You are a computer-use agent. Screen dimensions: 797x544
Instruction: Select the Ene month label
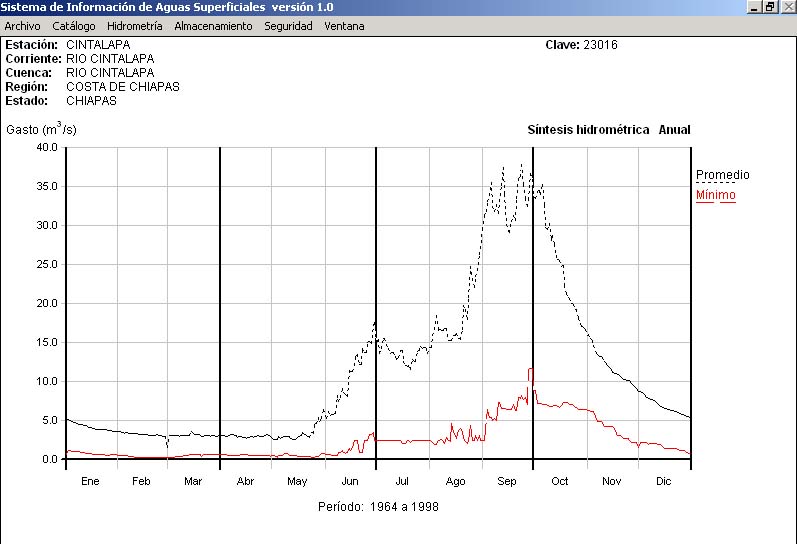(90, 481)
